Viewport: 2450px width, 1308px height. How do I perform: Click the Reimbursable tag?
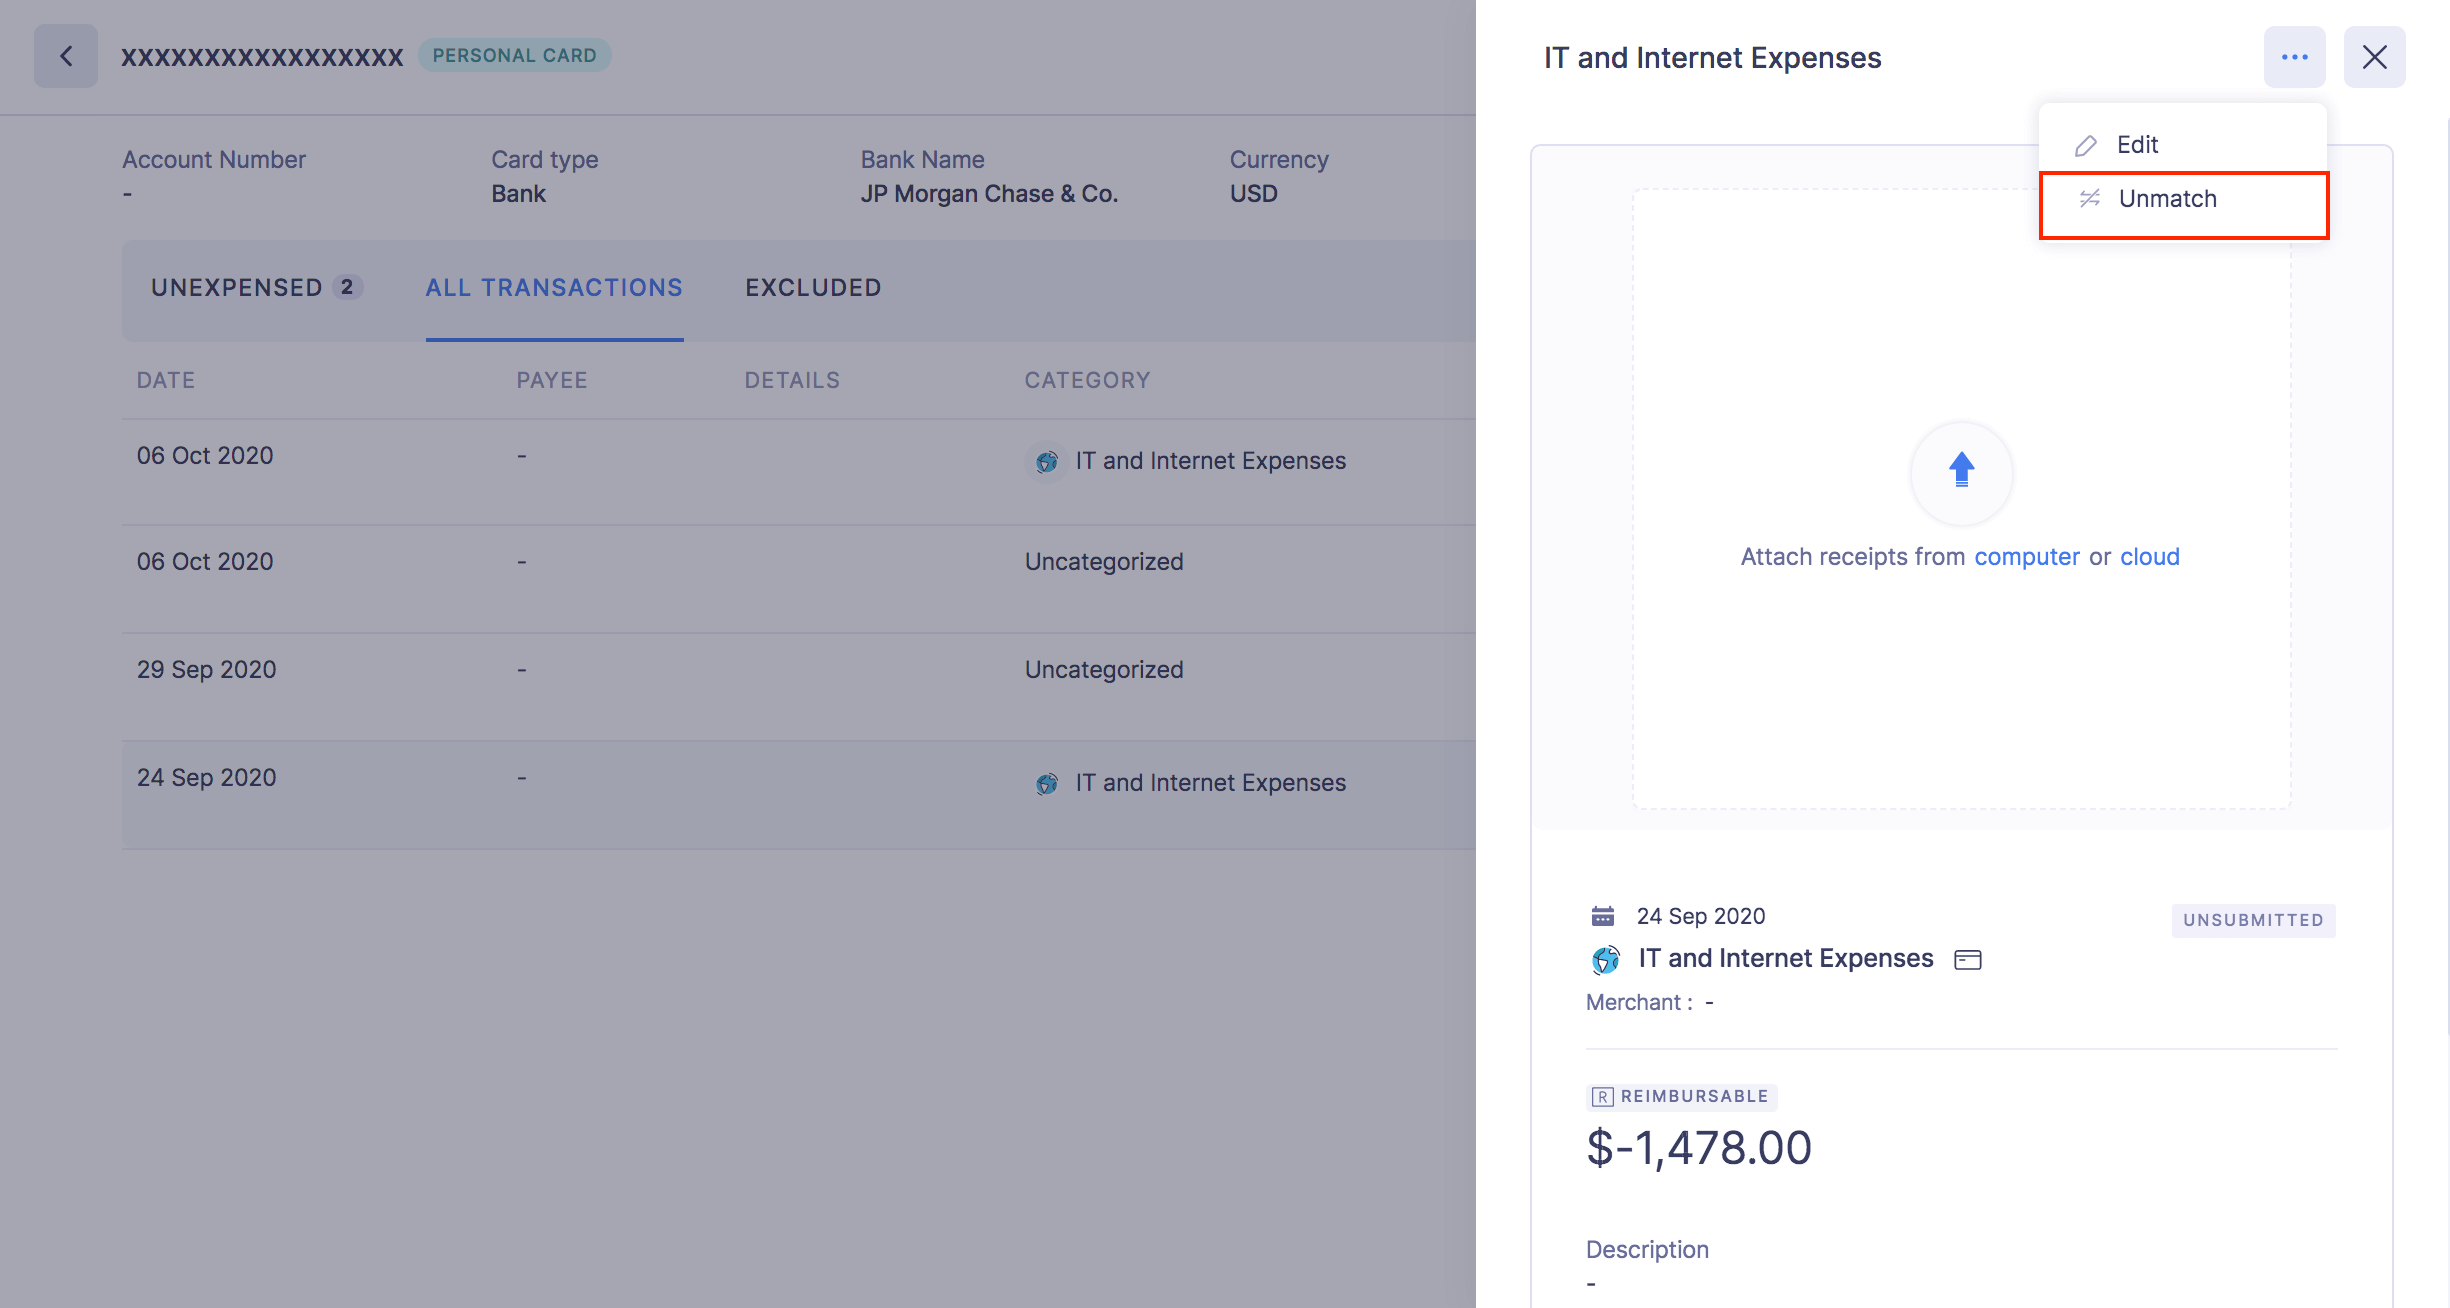[1681, 1097]
